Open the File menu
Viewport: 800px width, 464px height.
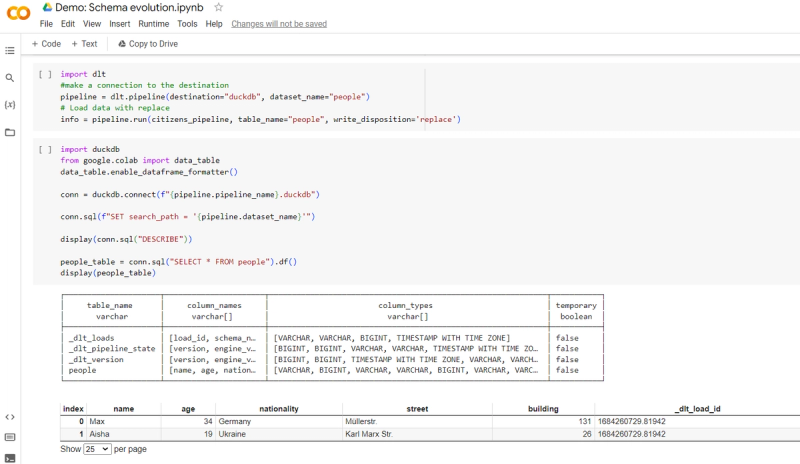click(x=46, y=24)
